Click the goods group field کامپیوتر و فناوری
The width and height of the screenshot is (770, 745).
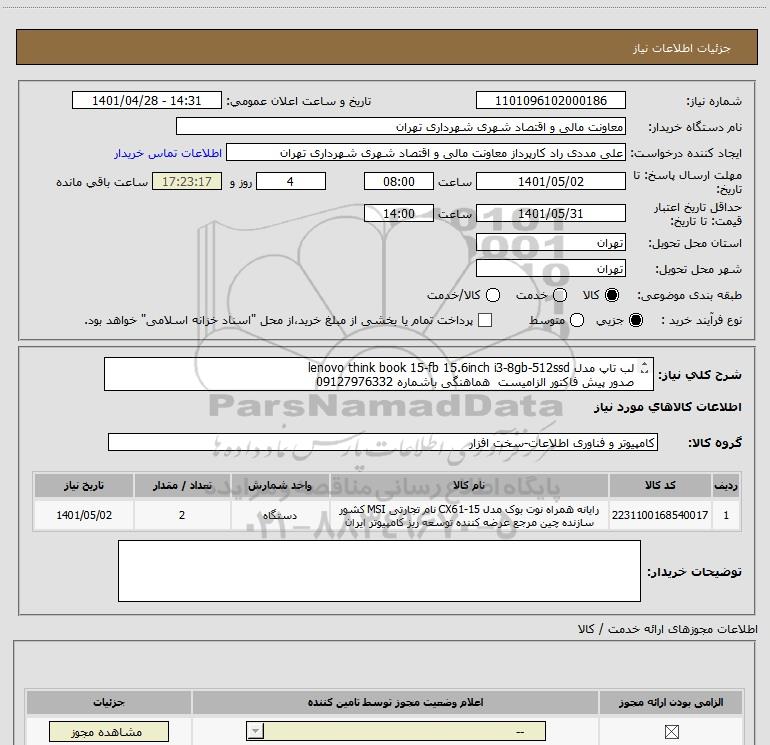click(383, 442)
